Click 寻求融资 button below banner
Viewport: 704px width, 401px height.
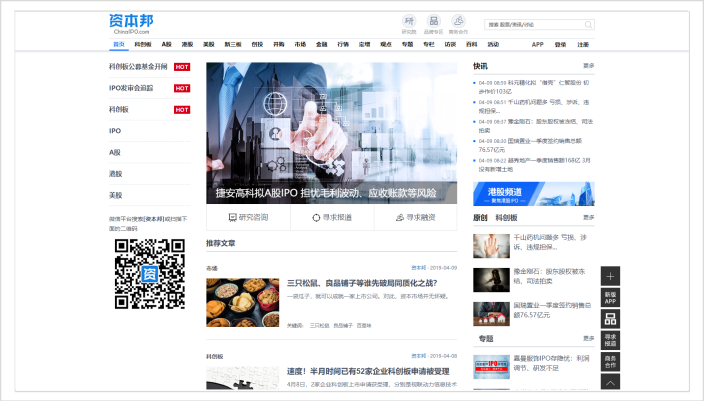point(416,217)
